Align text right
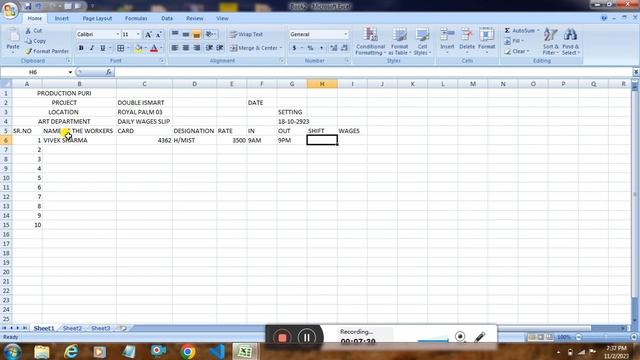This screenshot has height=360, width=640. [x=196, y=48]
